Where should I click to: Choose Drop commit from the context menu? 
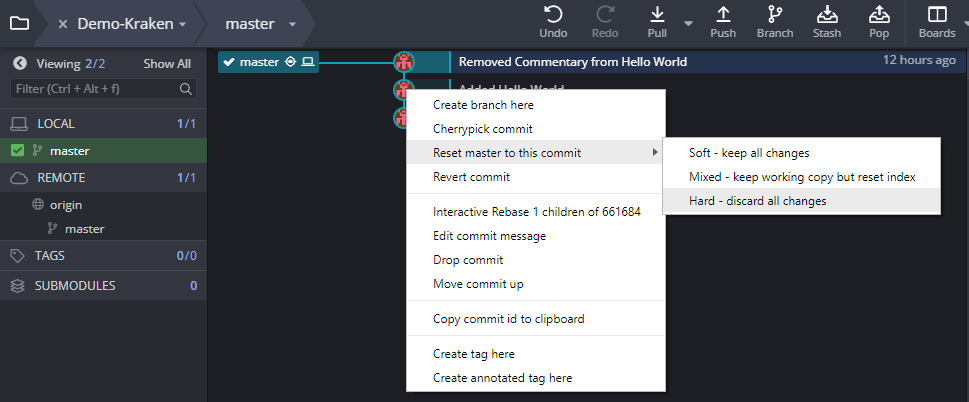point(536,261)
